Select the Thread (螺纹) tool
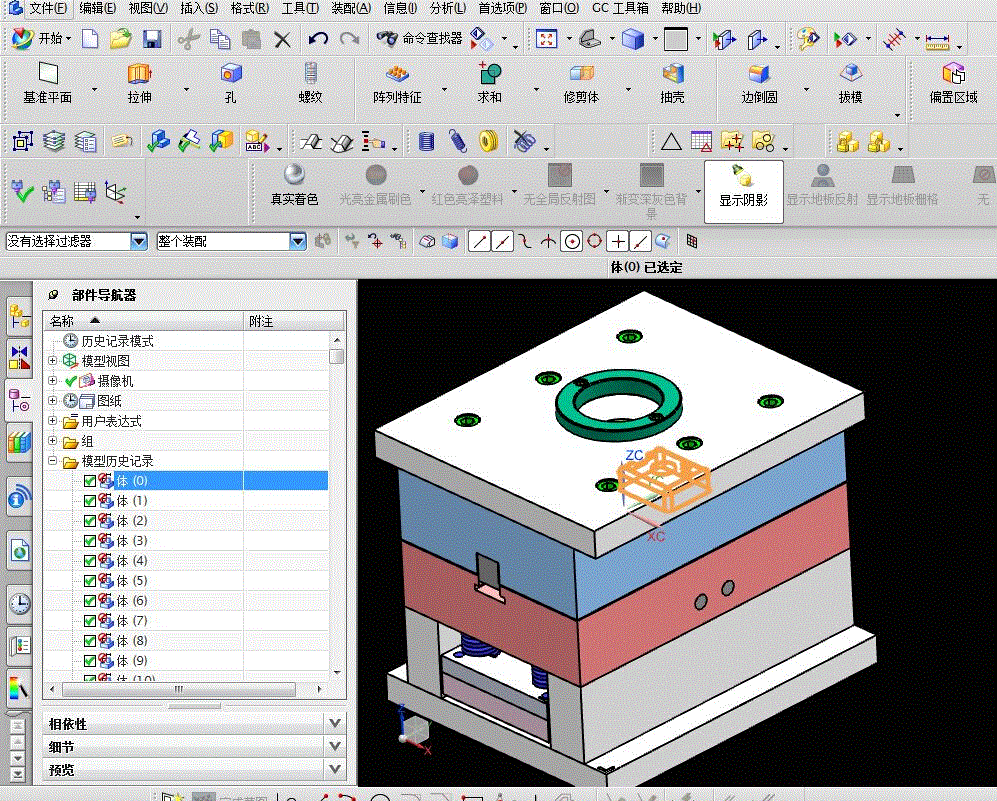This screenshot has height=801, width=997. pyautogui.click(x=310, y=83)
